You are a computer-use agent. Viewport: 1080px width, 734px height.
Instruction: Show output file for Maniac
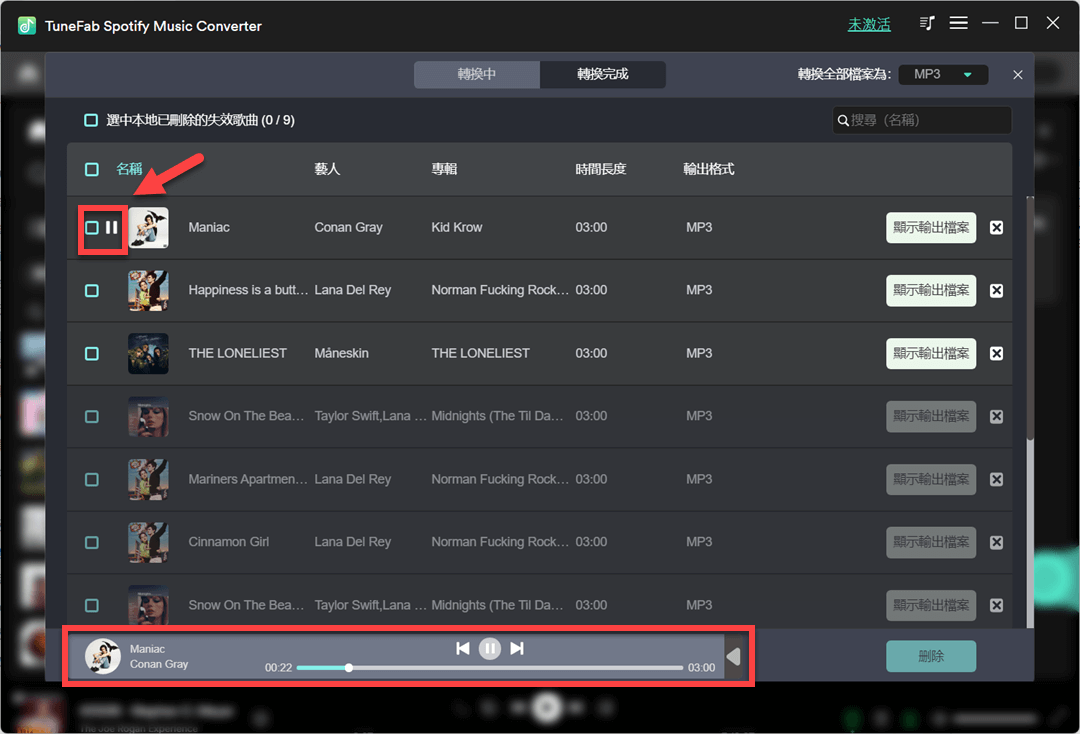point(931,228)
